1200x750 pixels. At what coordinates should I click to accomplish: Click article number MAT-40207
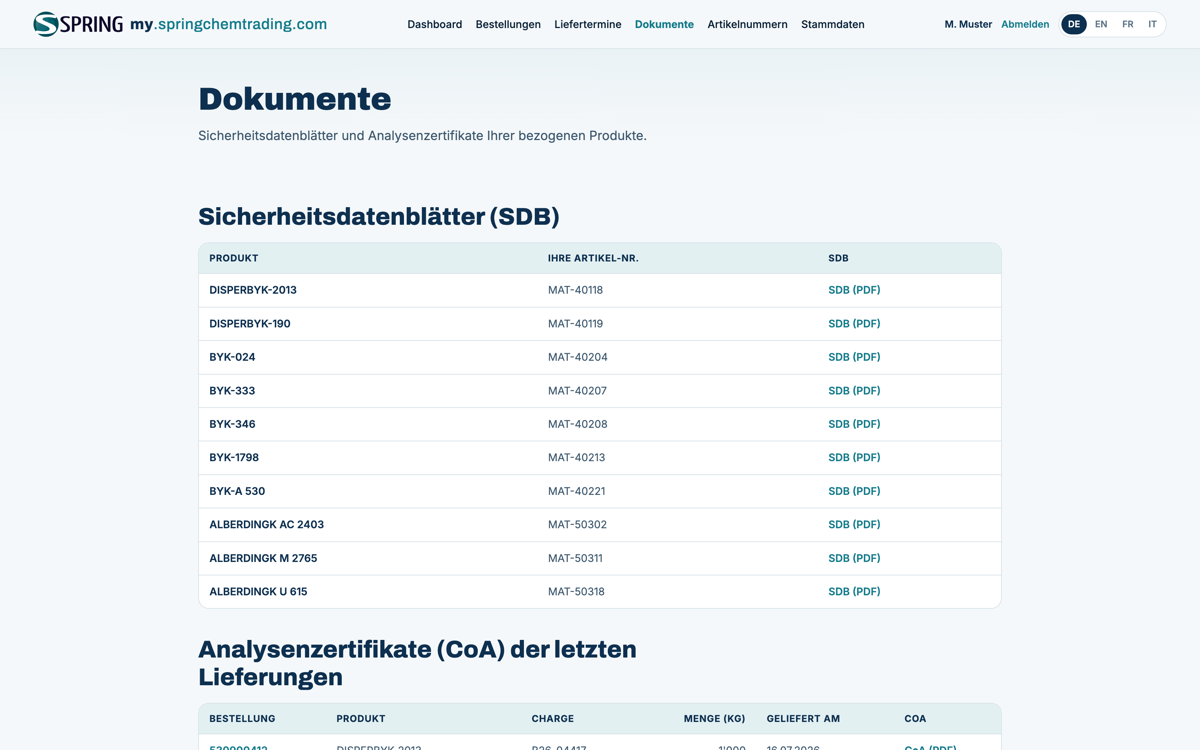[577, 391]
